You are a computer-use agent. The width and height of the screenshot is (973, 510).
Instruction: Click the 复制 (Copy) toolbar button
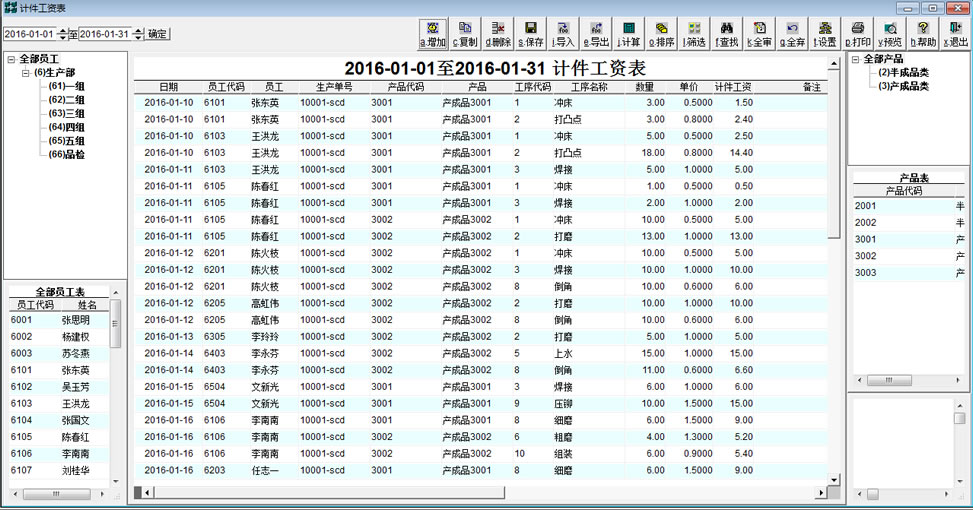point(465,34)
